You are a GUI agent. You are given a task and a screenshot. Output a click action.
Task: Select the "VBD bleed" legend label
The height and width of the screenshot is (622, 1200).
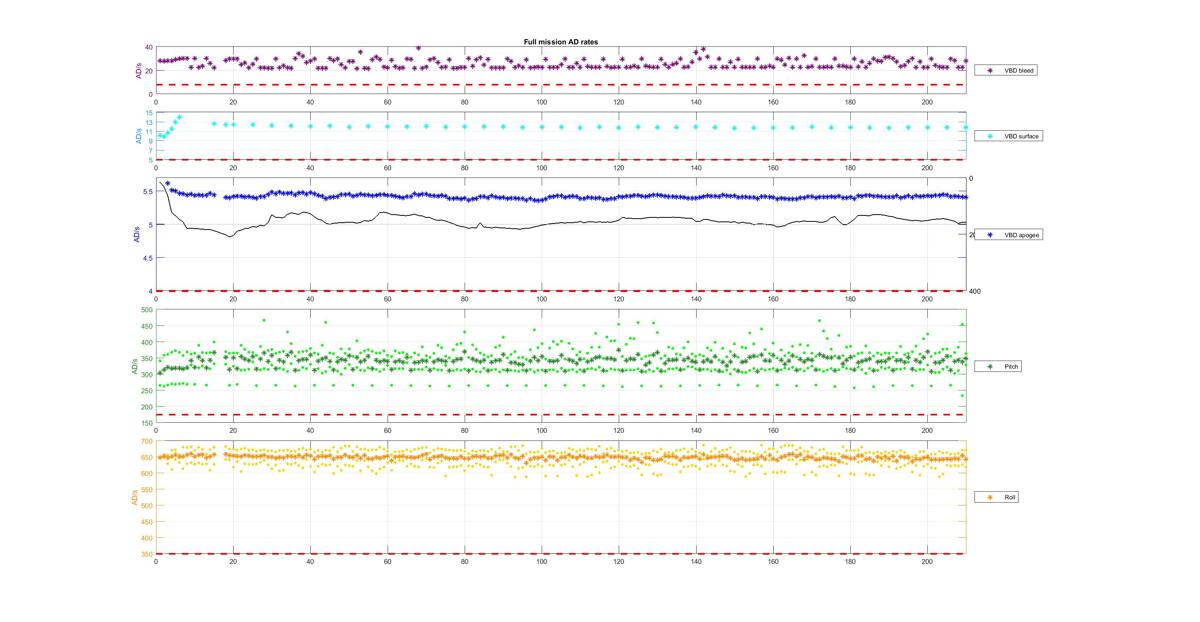coord(1019,71)
